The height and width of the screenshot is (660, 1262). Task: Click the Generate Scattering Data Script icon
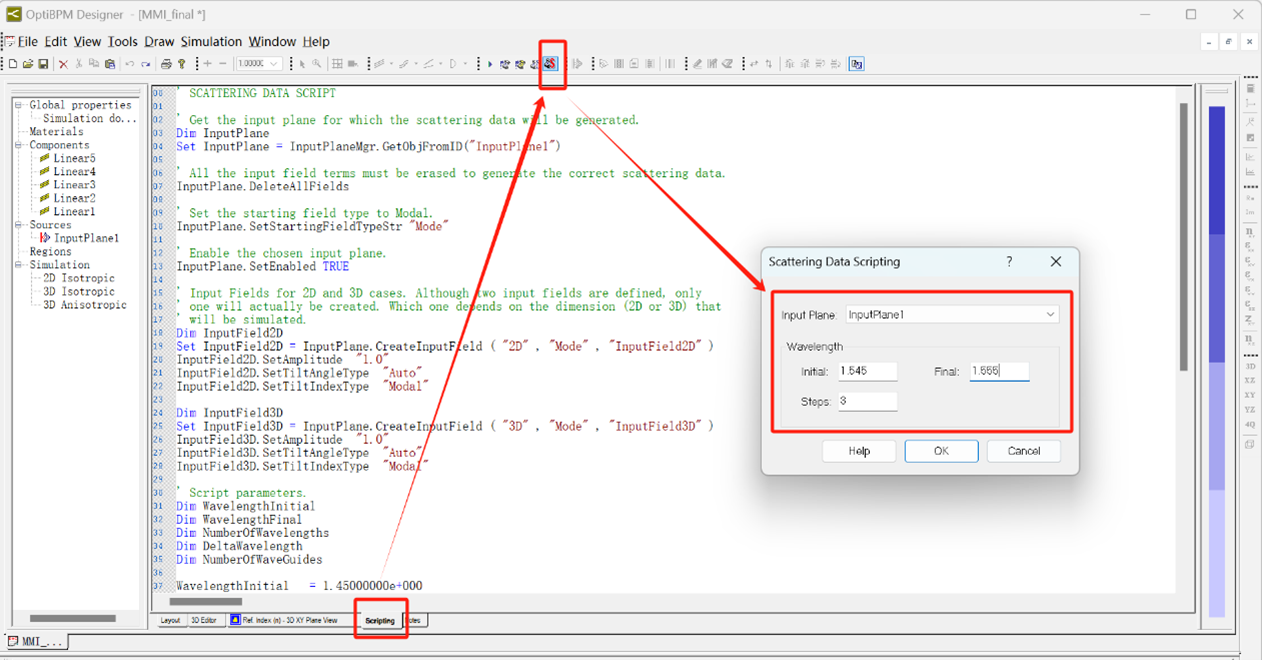click(550, 64)
